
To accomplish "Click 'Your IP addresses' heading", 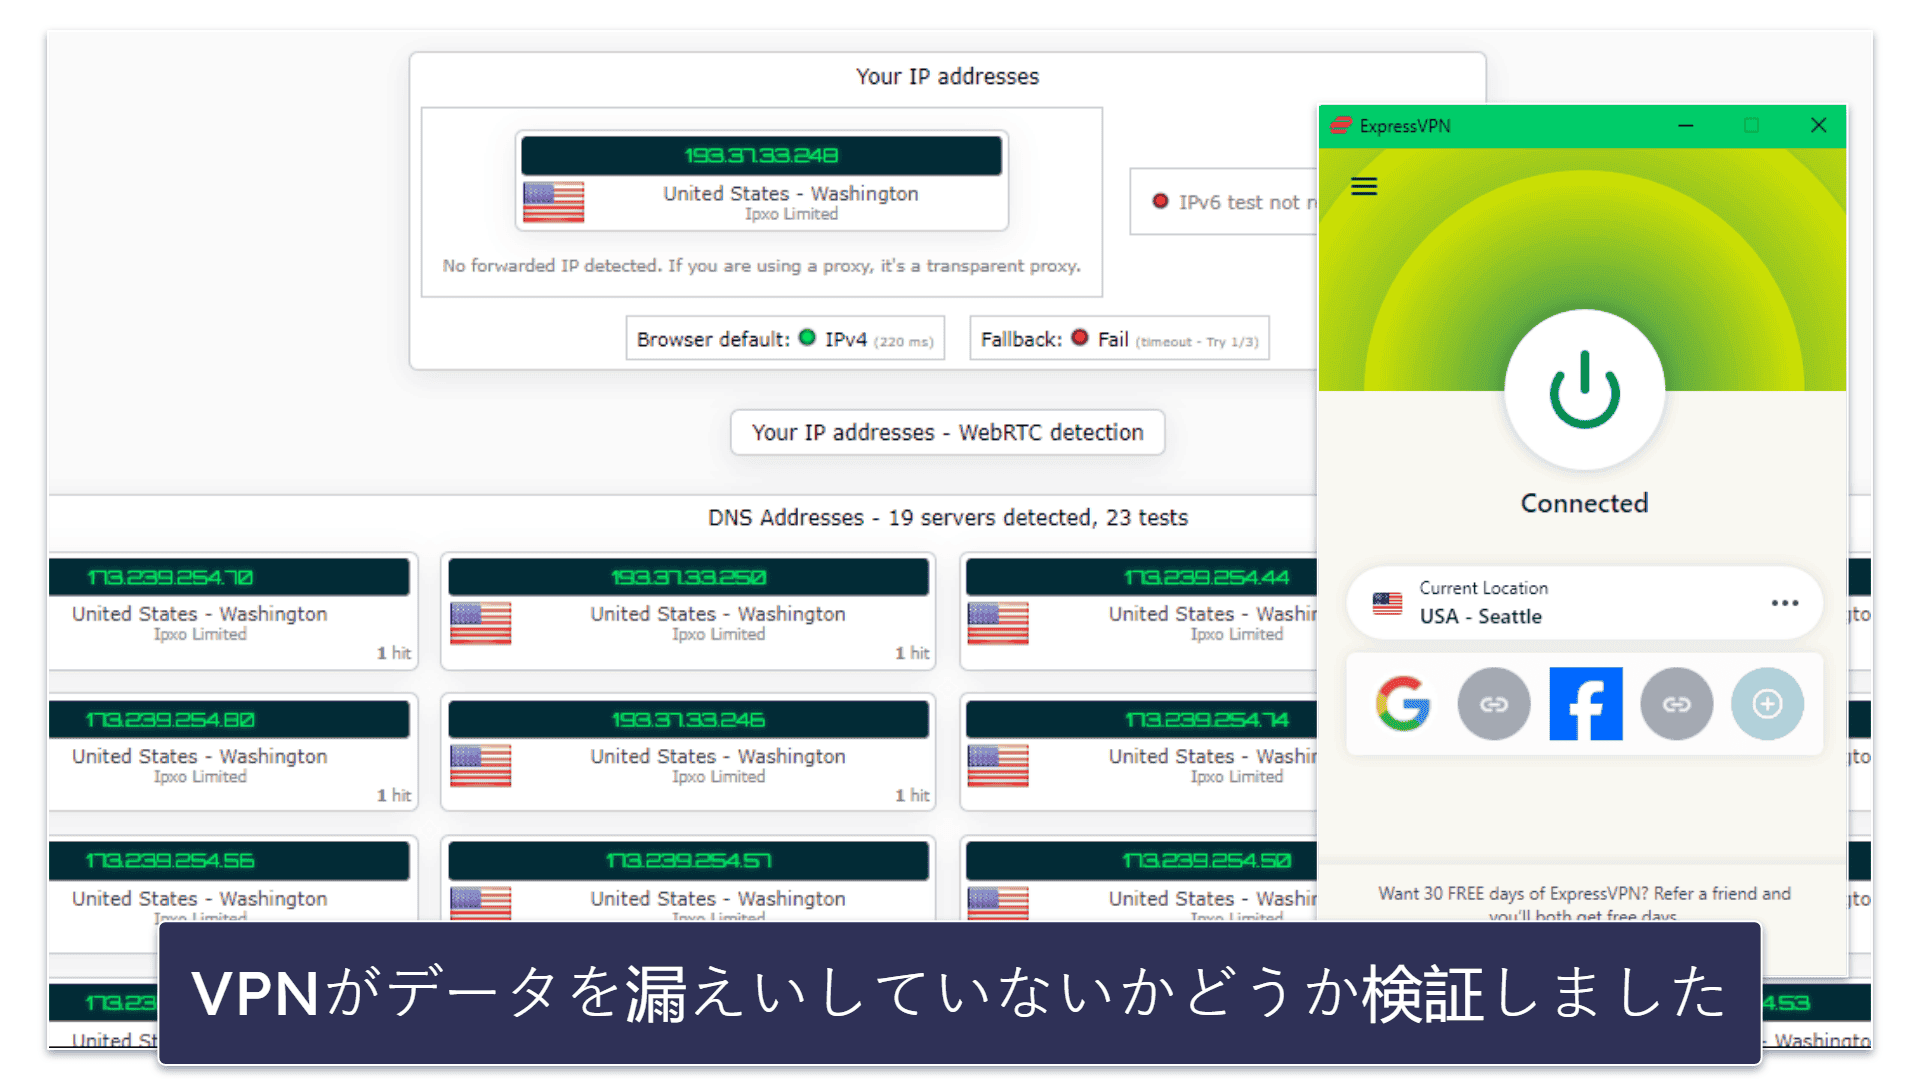I will coord(947,77).
